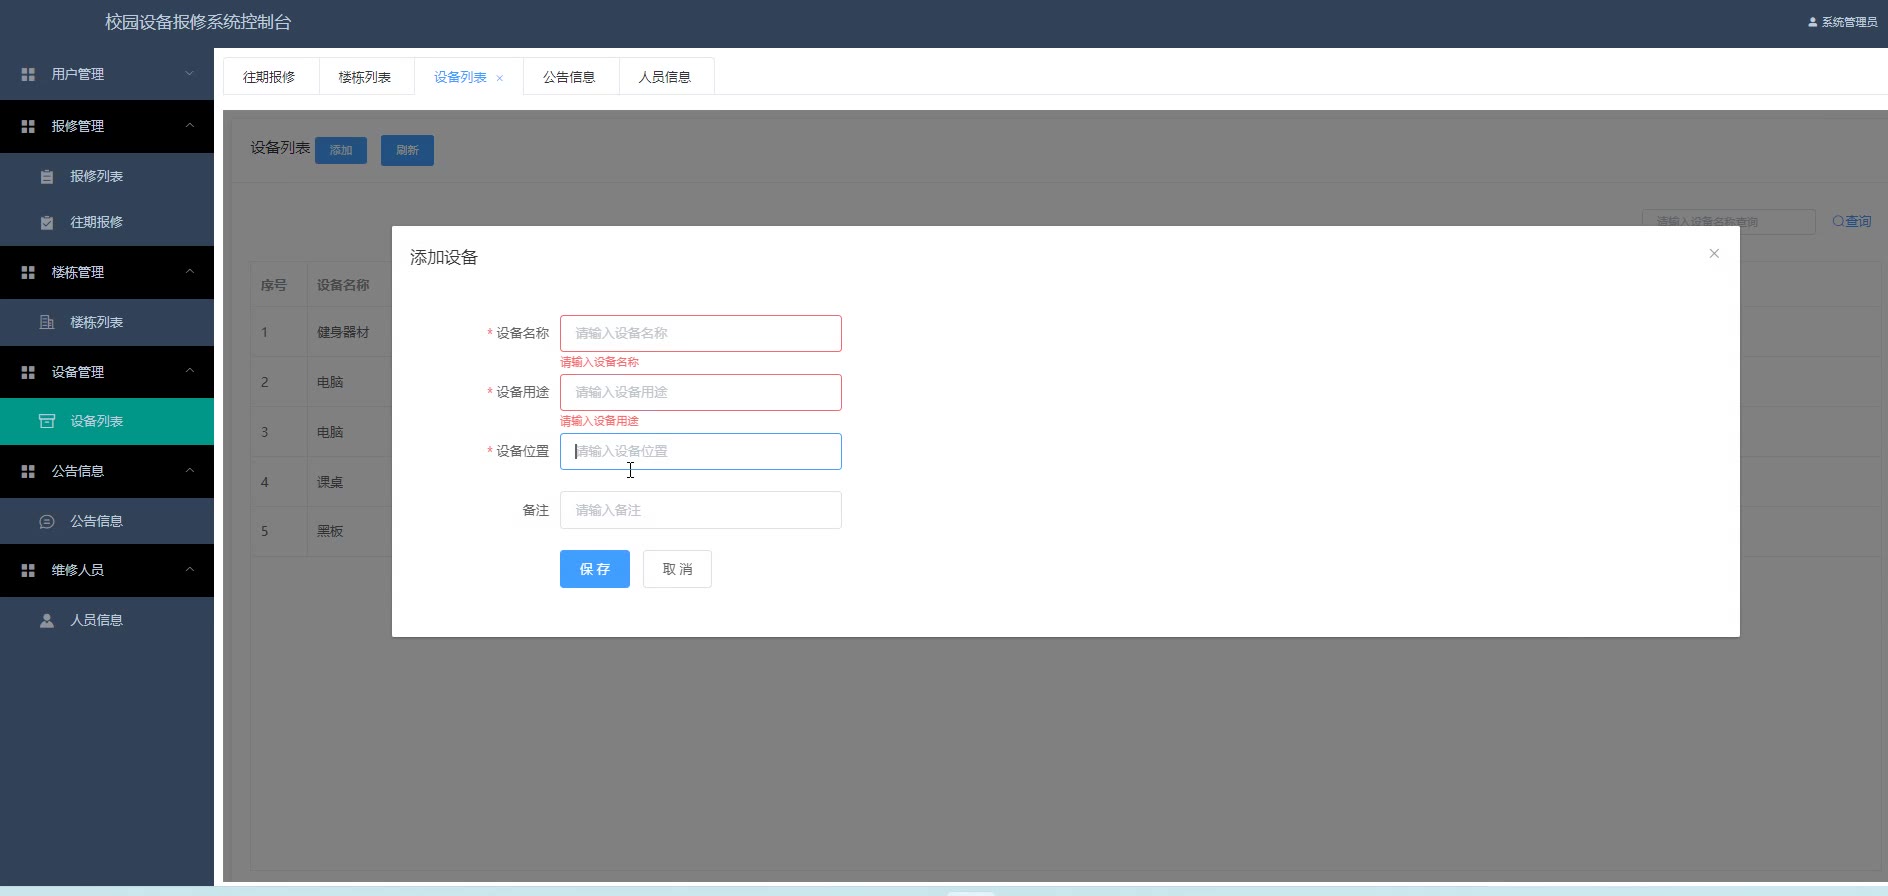Focus the 设备用途 input field
Image resolution: width=1888 pixels, height=896 pixels.
click(701, 392)
